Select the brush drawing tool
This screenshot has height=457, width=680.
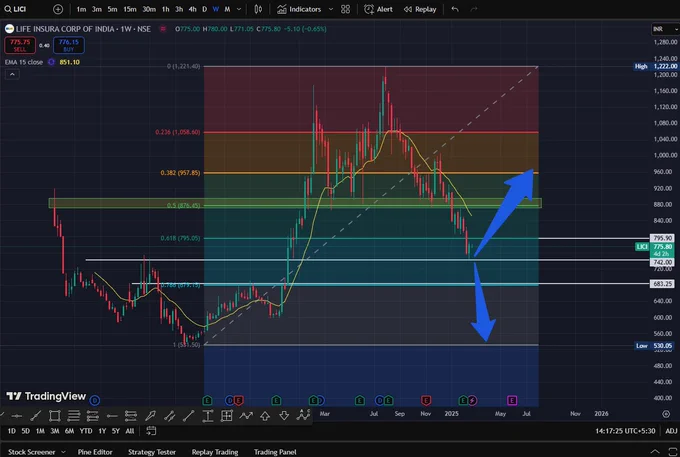tap(150, 416)
